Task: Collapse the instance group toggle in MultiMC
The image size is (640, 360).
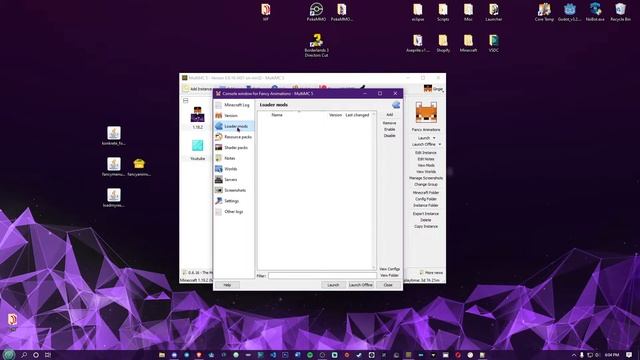Action: (x=186, y=100)
